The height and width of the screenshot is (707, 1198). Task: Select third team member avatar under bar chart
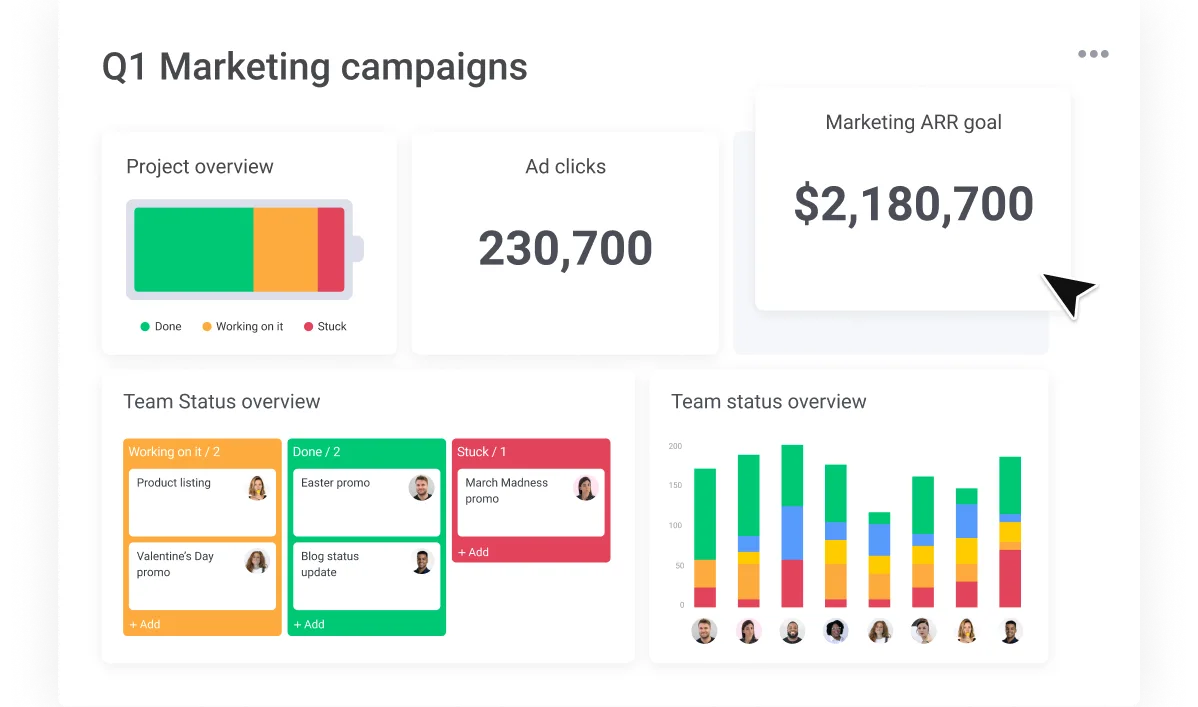[792, 631]
